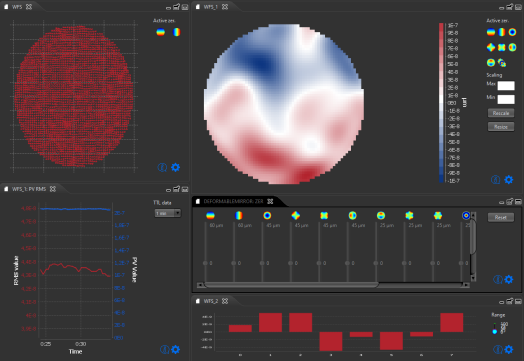The width and height of the screenshot is (524, 361).
Task: Select the defocus Zernike icon in mirror panel
Action: (267, 215)
